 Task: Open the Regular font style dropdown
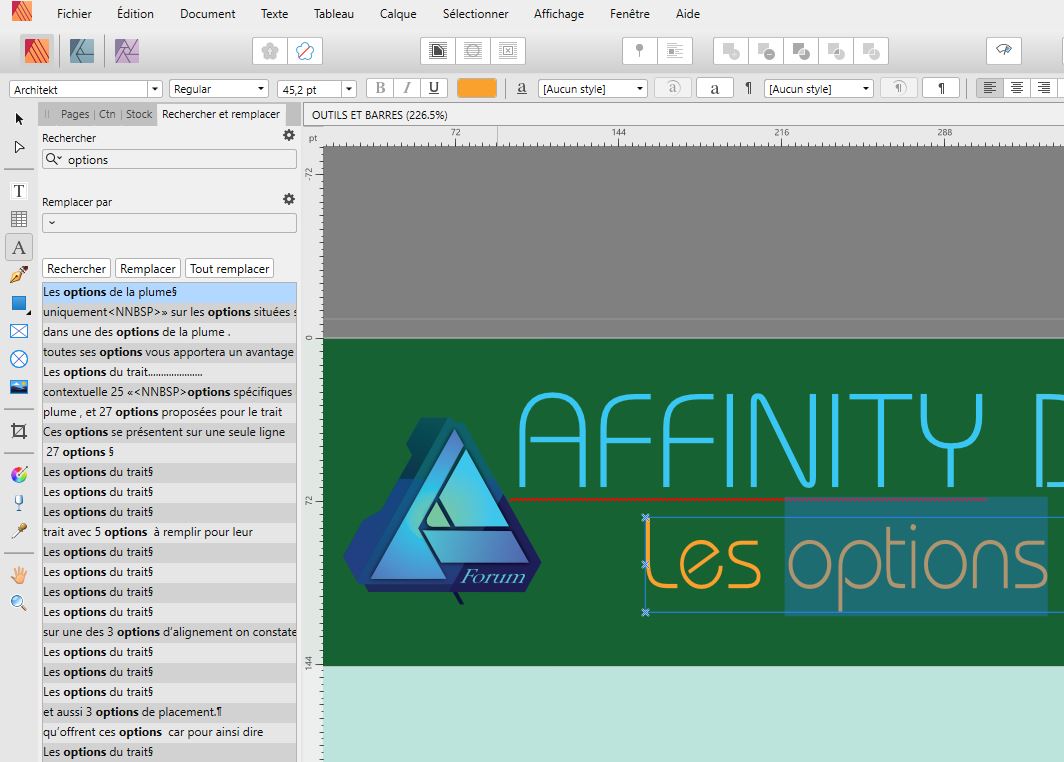point(261,89)
